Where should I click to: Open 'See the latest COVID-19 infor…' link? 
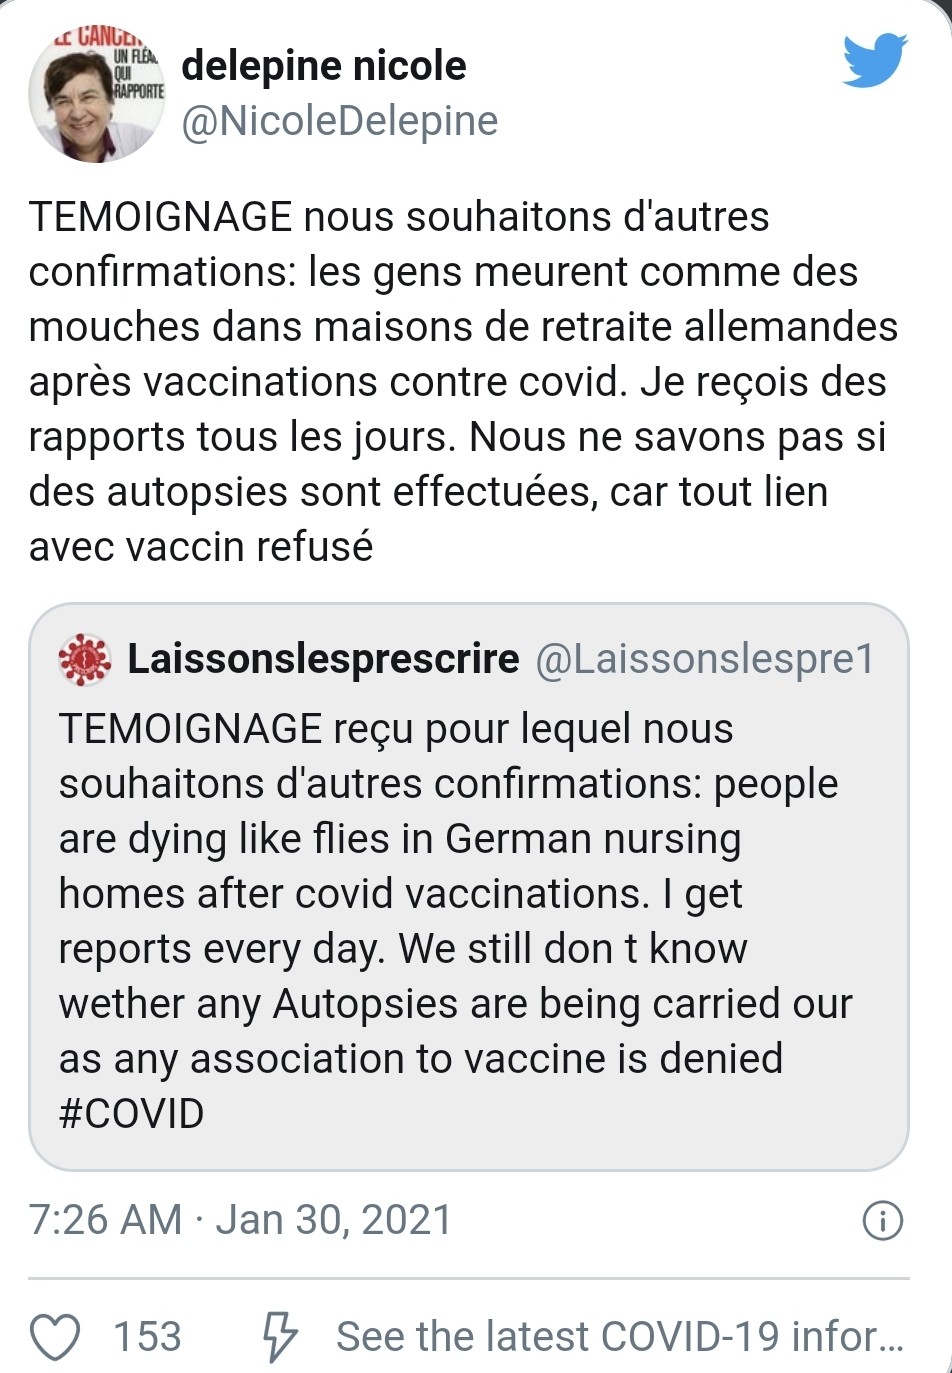619,1337
